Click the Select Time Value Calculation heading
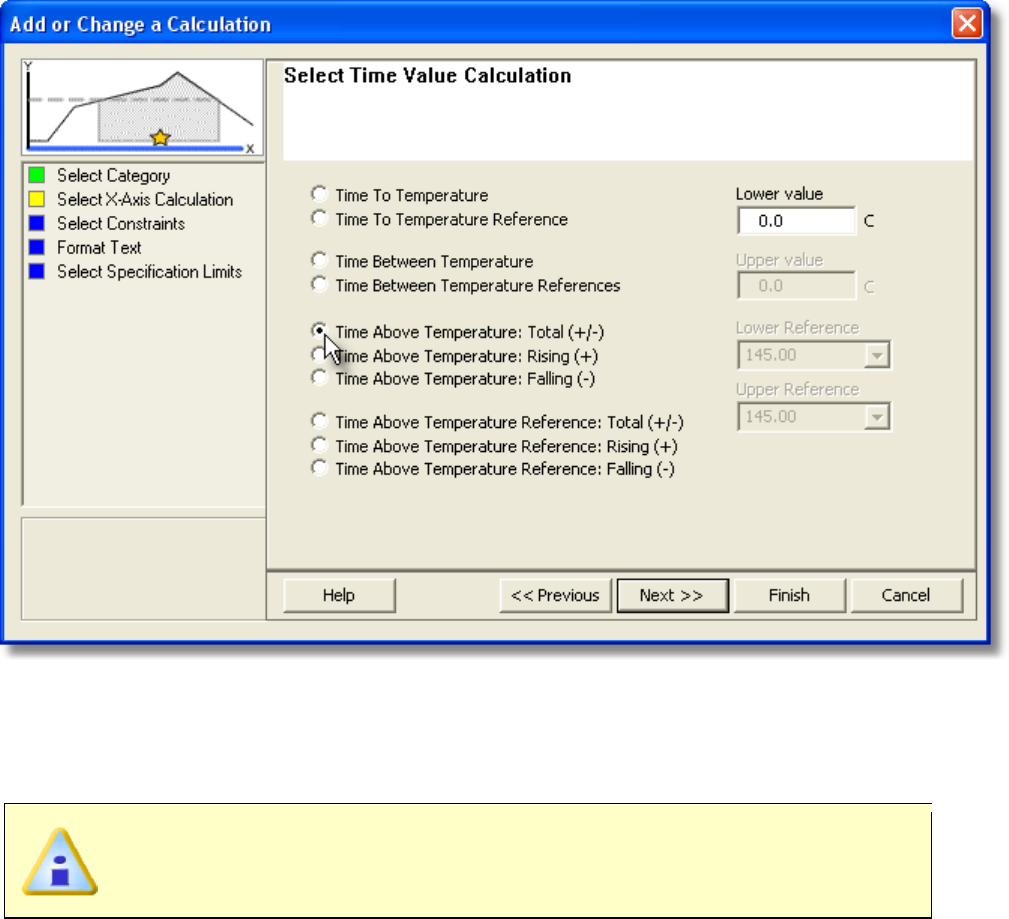 pos(427,75)
